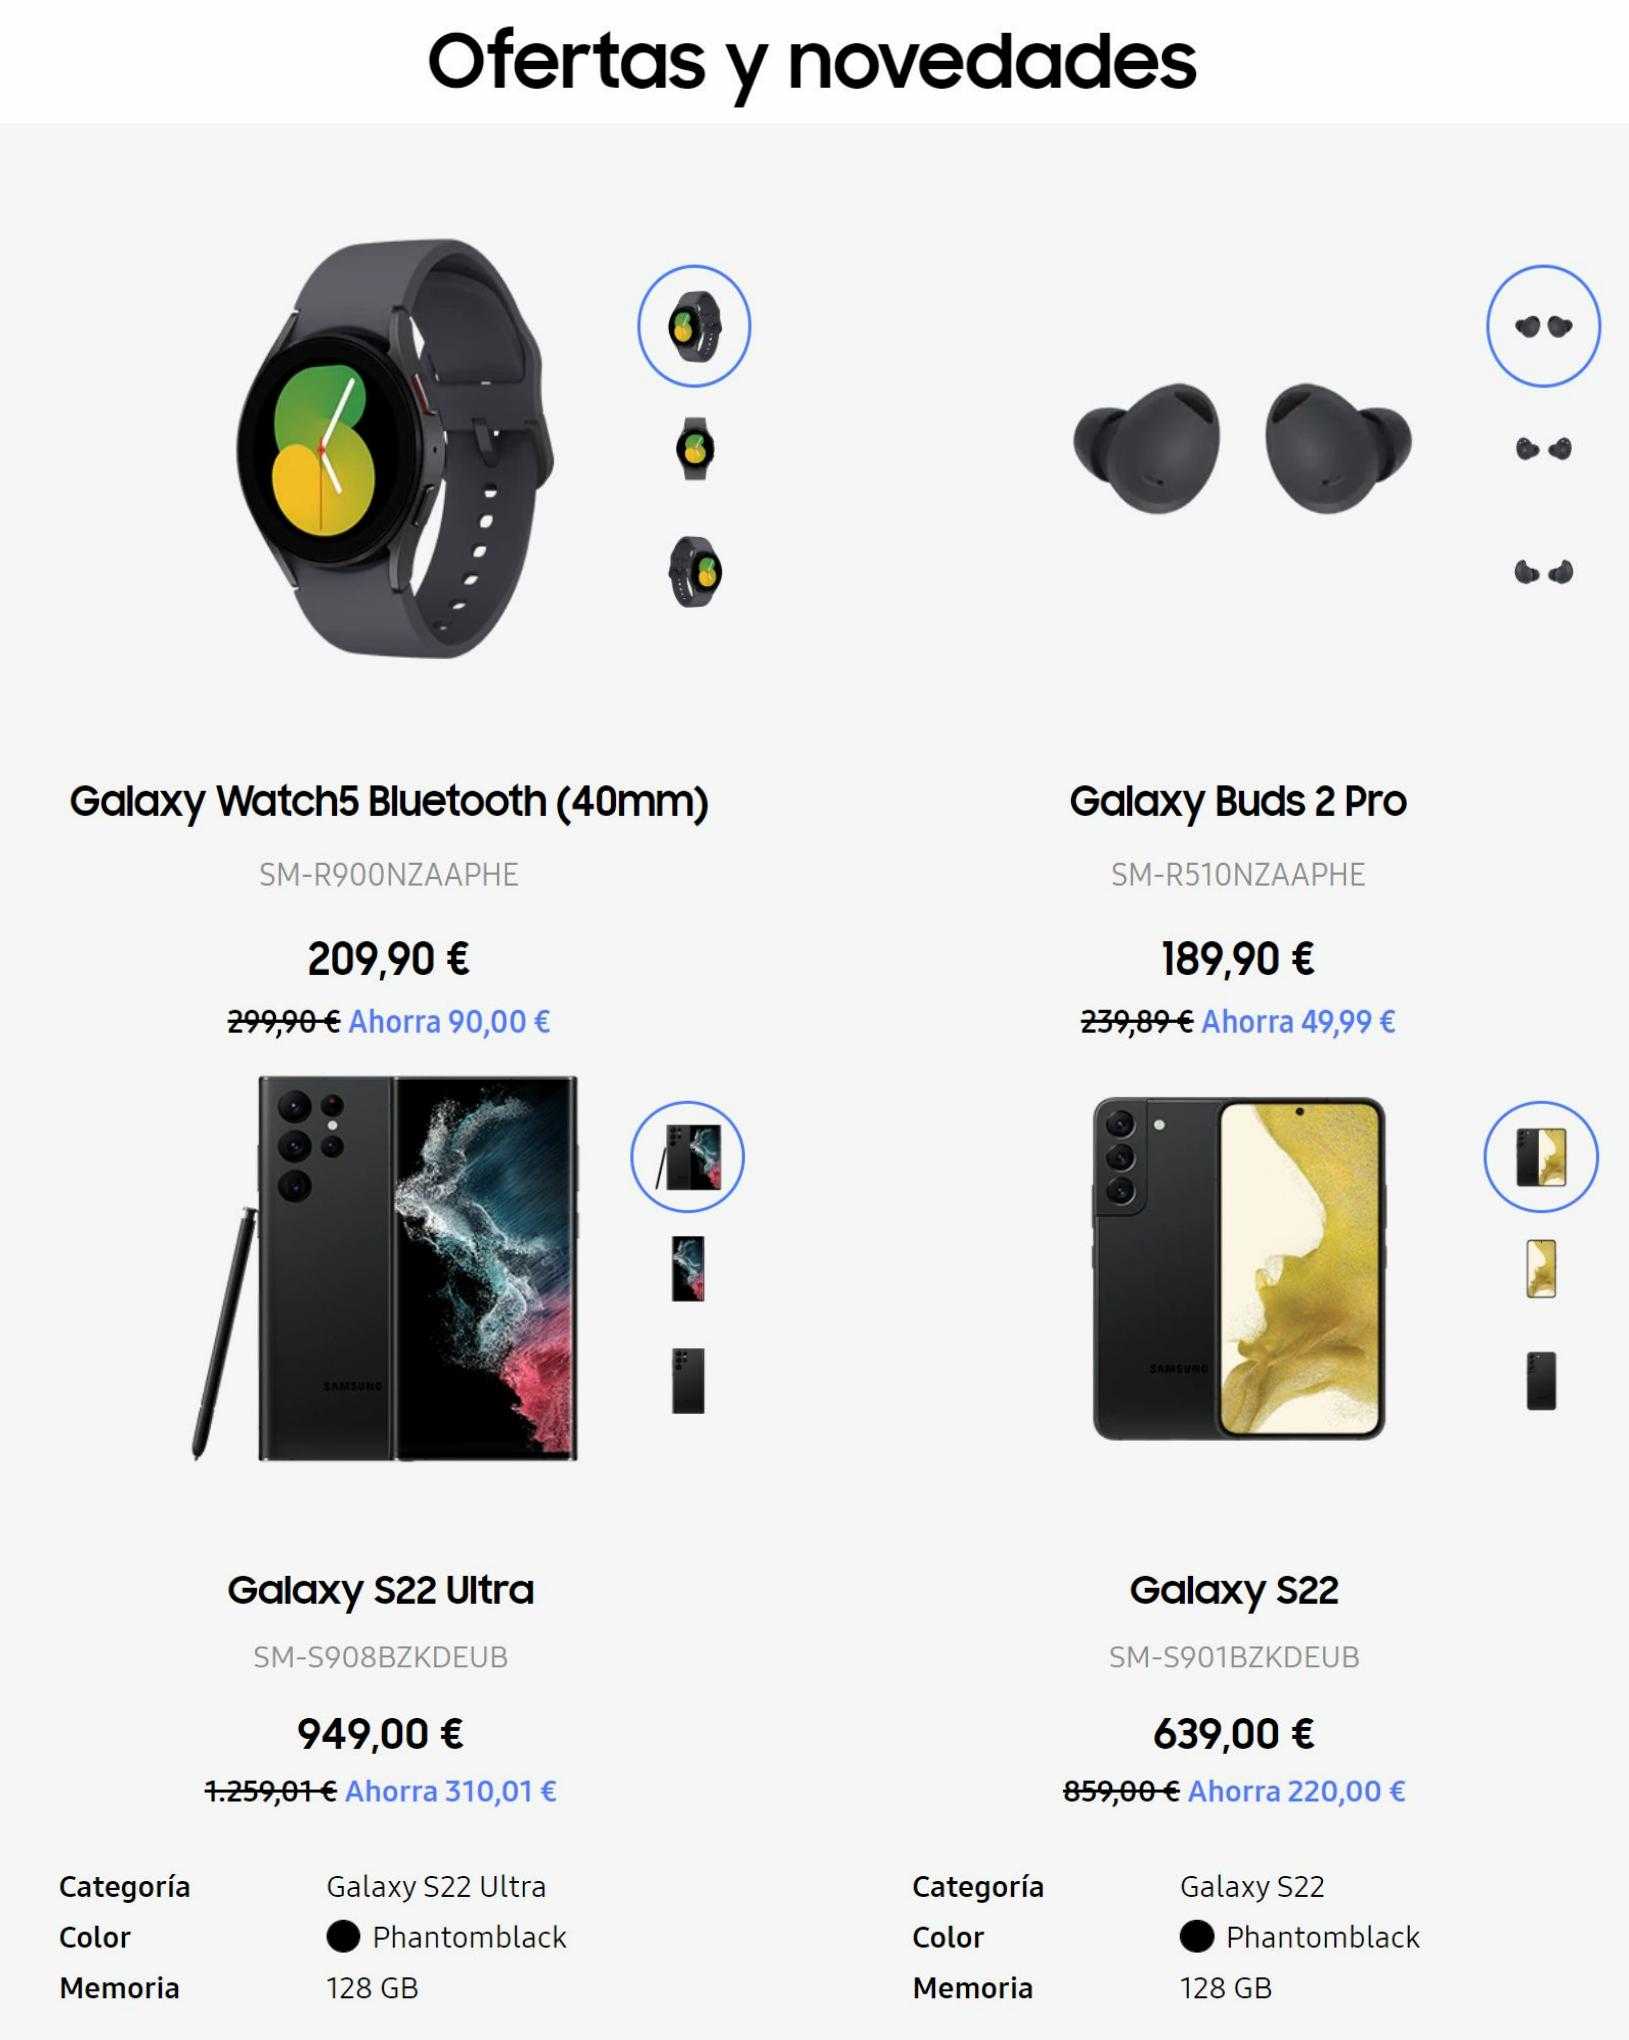This screenshot has height=2040, width=1629.
Task: Select Phantomblack color swatch for Galaxy S22
Action: tap(1196, 1937)
